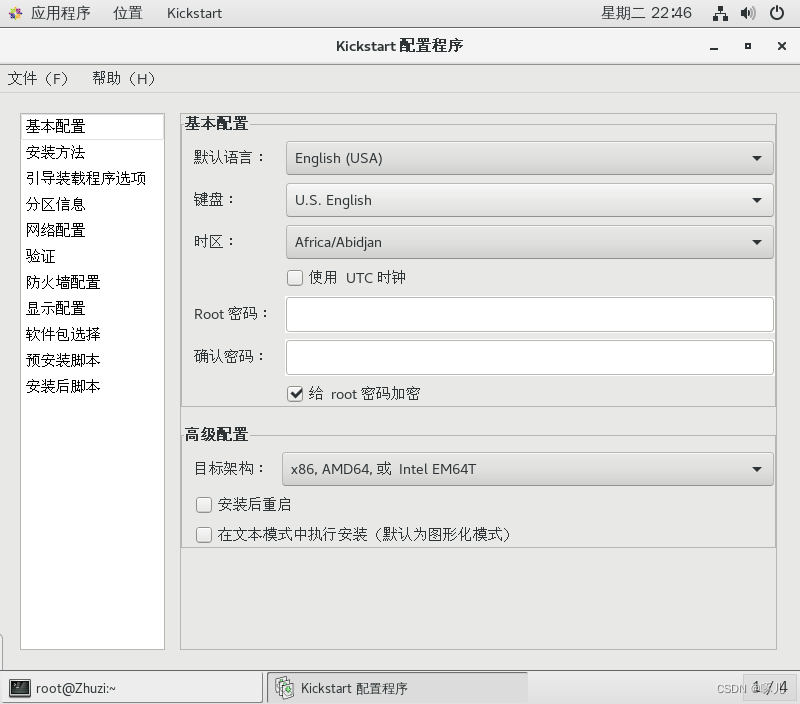Open the 时区 Africa/Abidjan dropdown
This screenshot has width=800, height=704.
pos(530,242)
